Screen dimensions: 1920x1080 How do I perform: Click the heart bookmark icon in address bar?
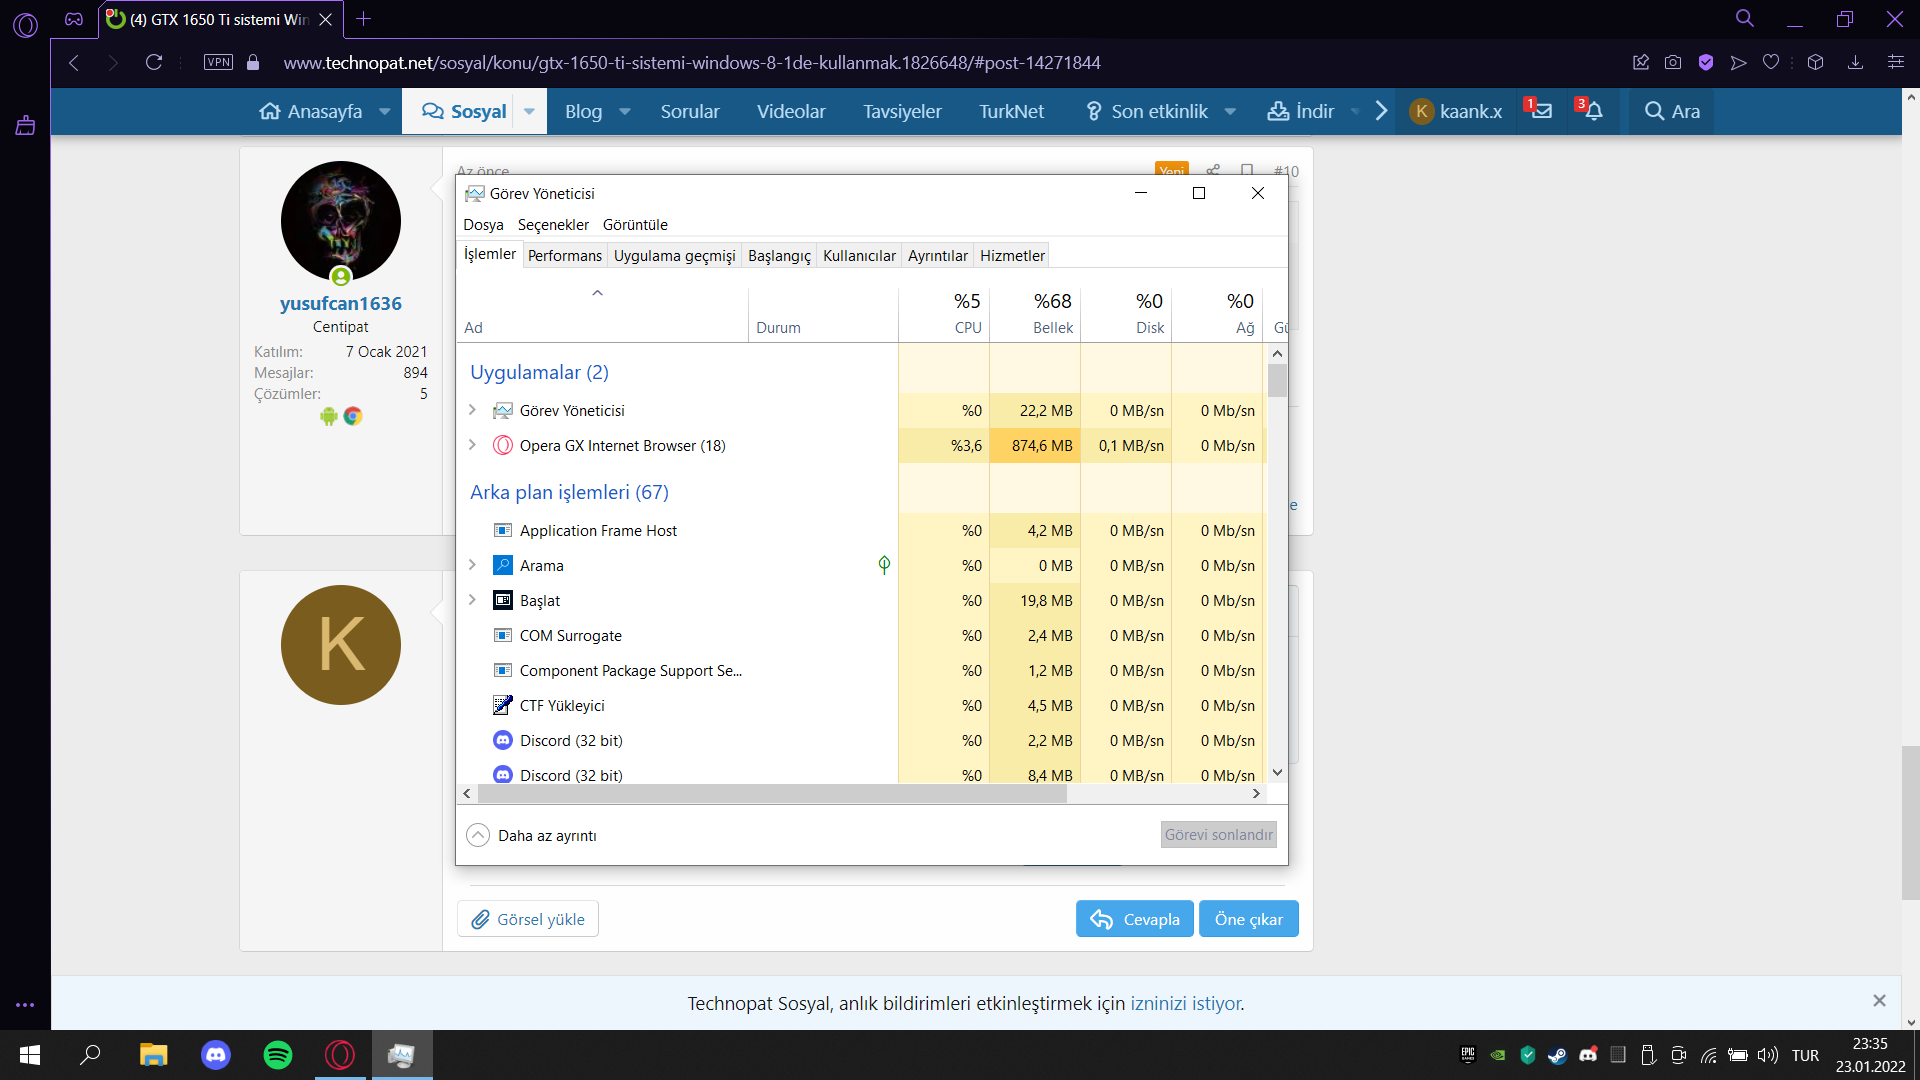[1771, 62]
